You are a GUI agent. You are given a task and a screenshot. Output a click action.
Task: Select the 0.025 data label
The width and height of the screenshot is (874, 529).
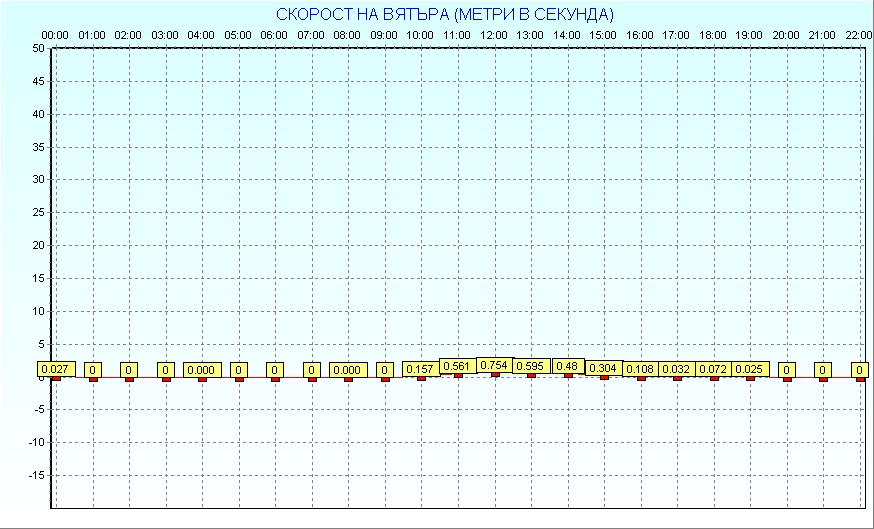pos(750,369)
